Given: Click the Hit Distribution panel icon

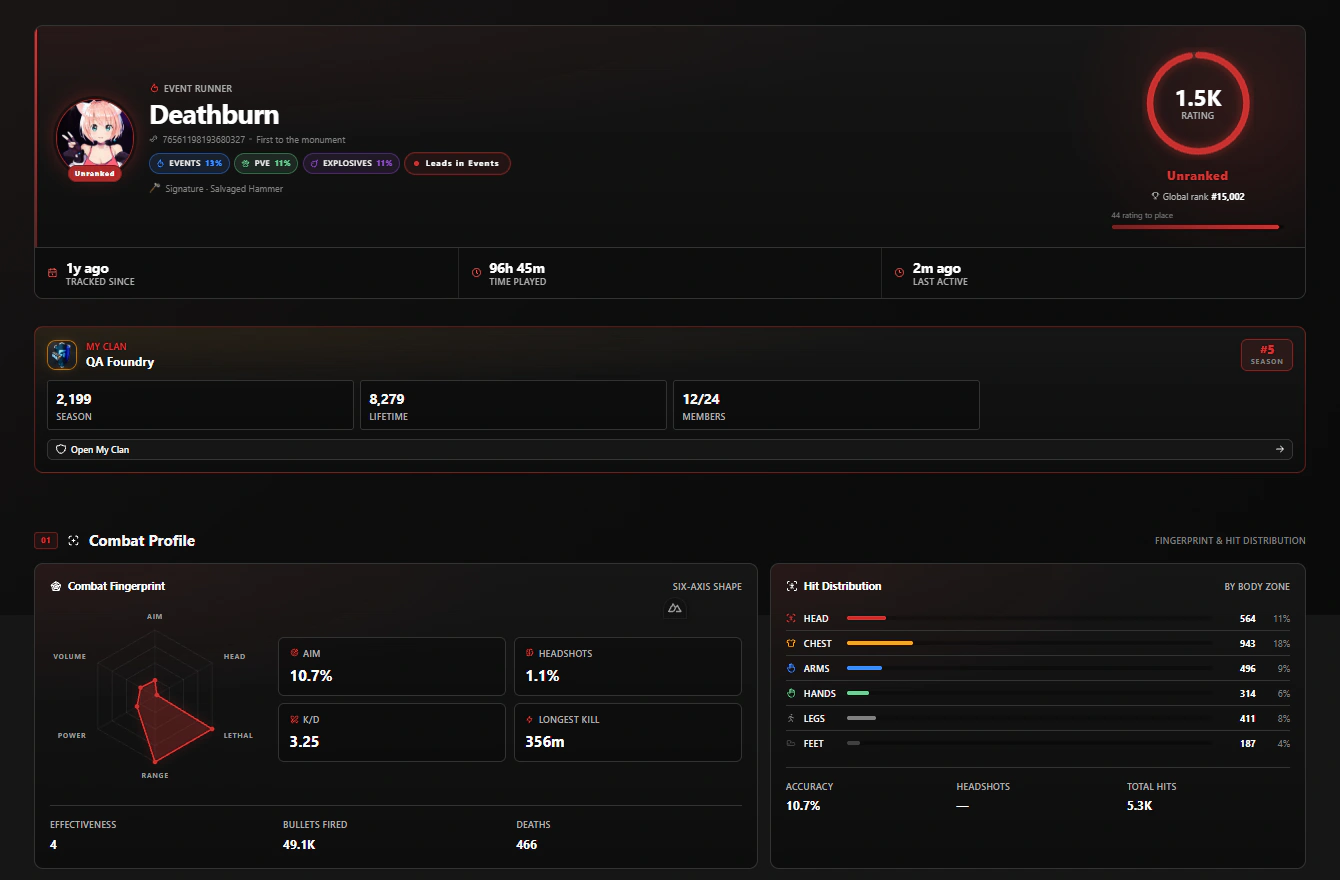Looking at the screenshot, I should click(792, 586).
